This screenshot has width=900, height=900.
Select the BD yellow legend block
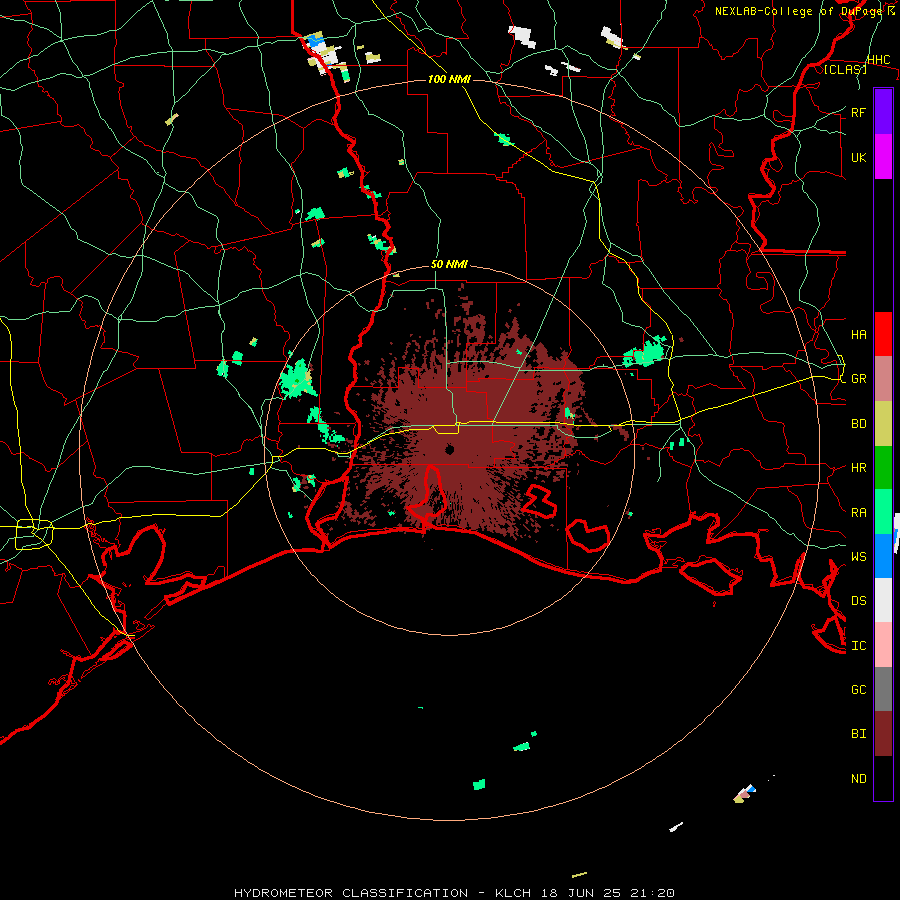point(883,423)
